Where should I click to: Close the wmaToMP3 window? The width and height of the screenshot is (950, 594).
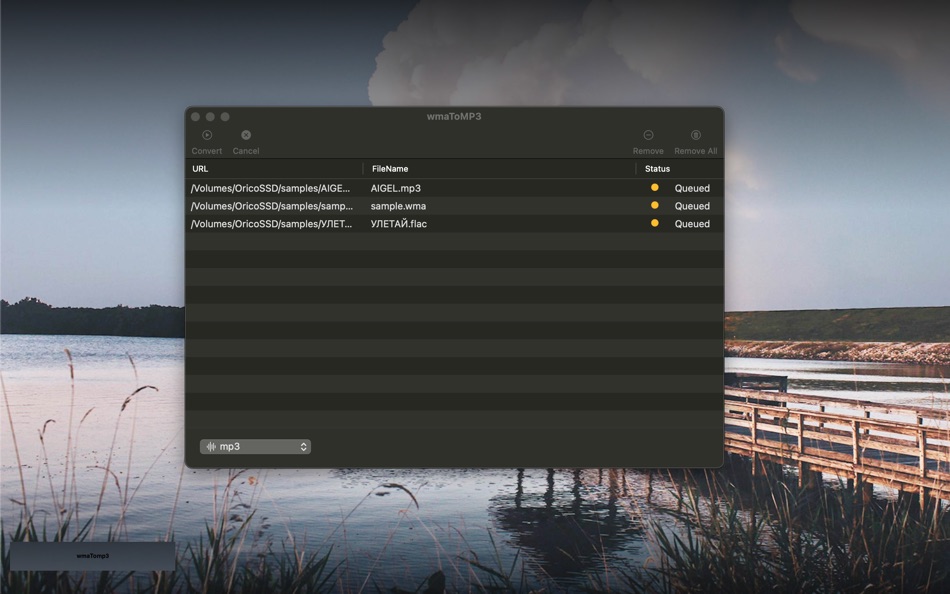tap(195, 116)
